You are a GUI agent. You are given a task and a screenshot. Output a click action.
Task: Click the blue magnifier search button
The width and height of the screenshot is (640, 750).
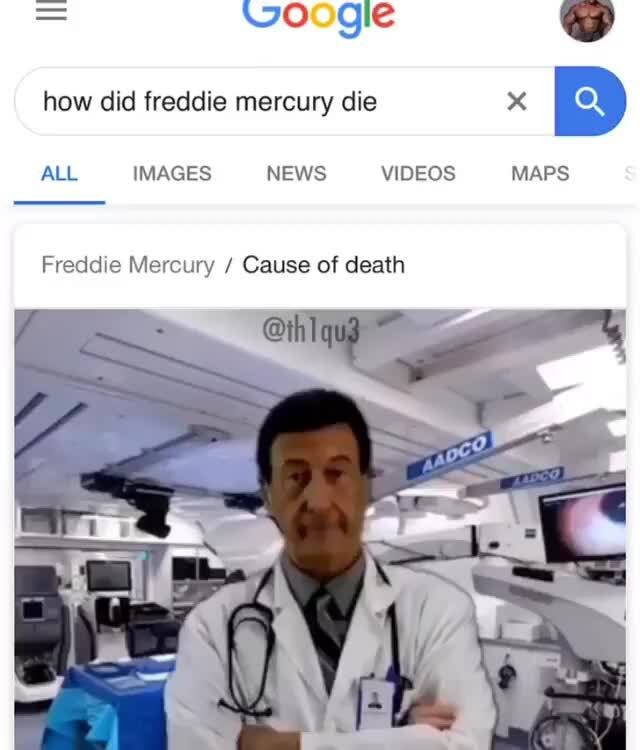(x=590, y=101)
